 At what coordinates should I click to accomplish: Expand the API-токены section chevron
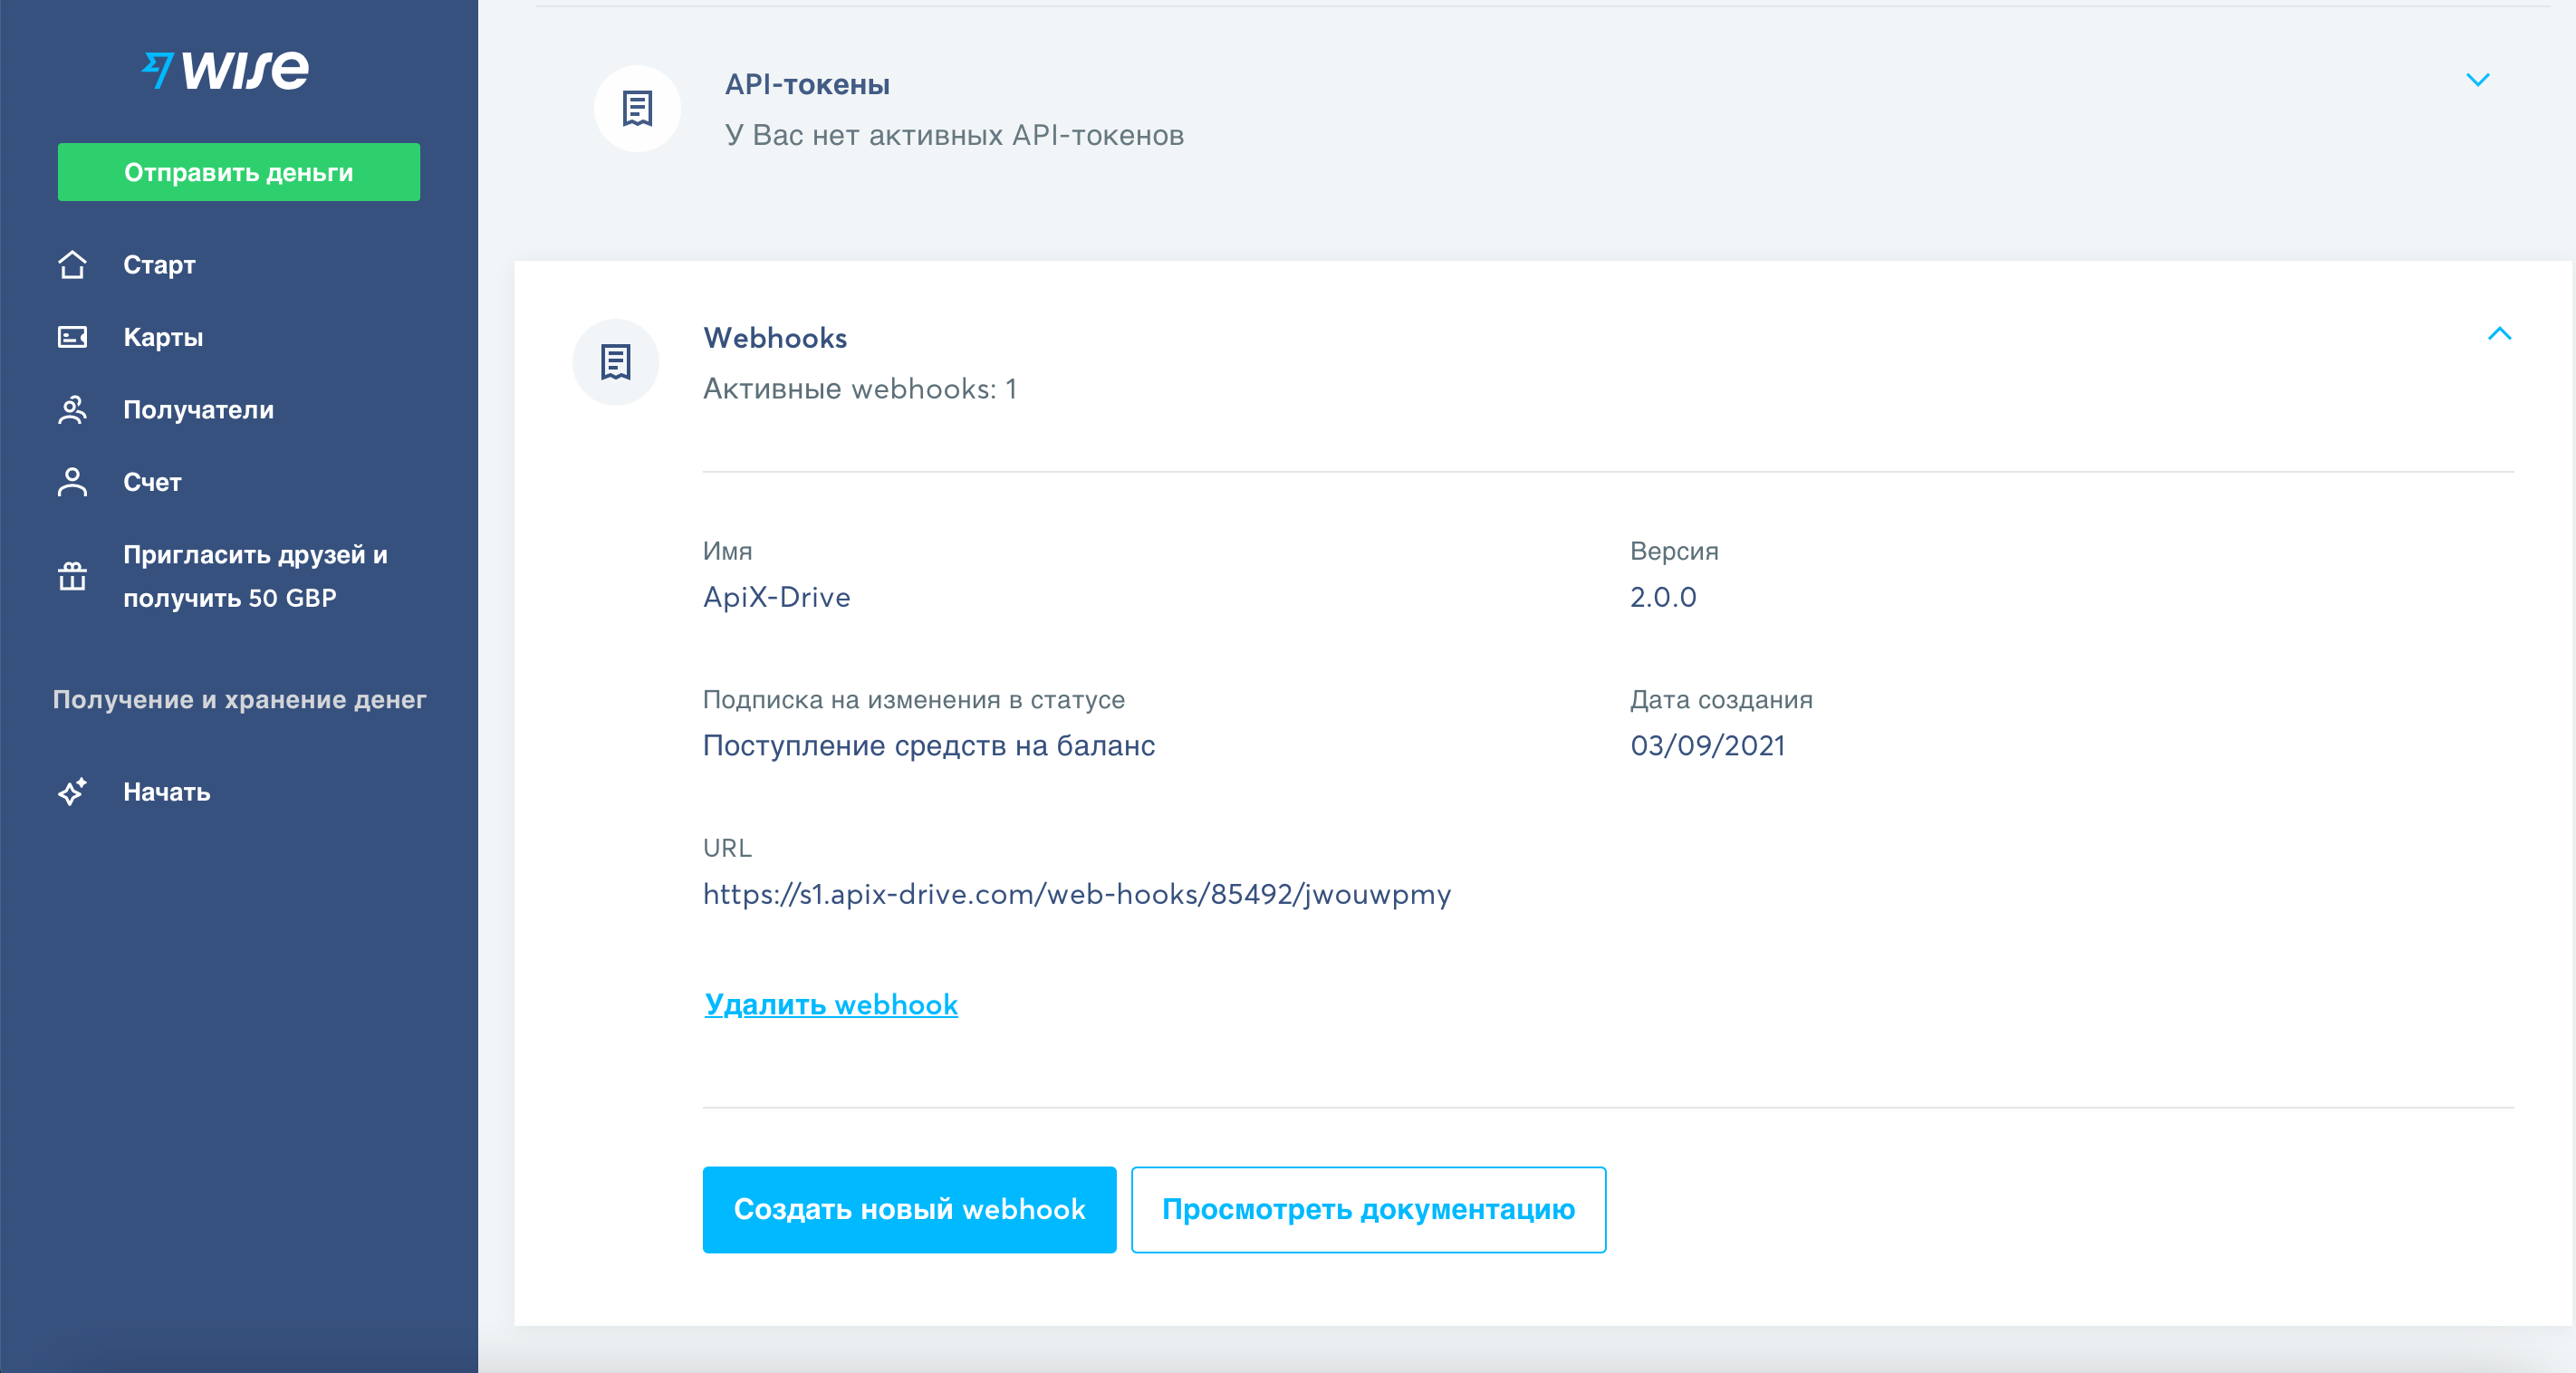point(2477,80)
